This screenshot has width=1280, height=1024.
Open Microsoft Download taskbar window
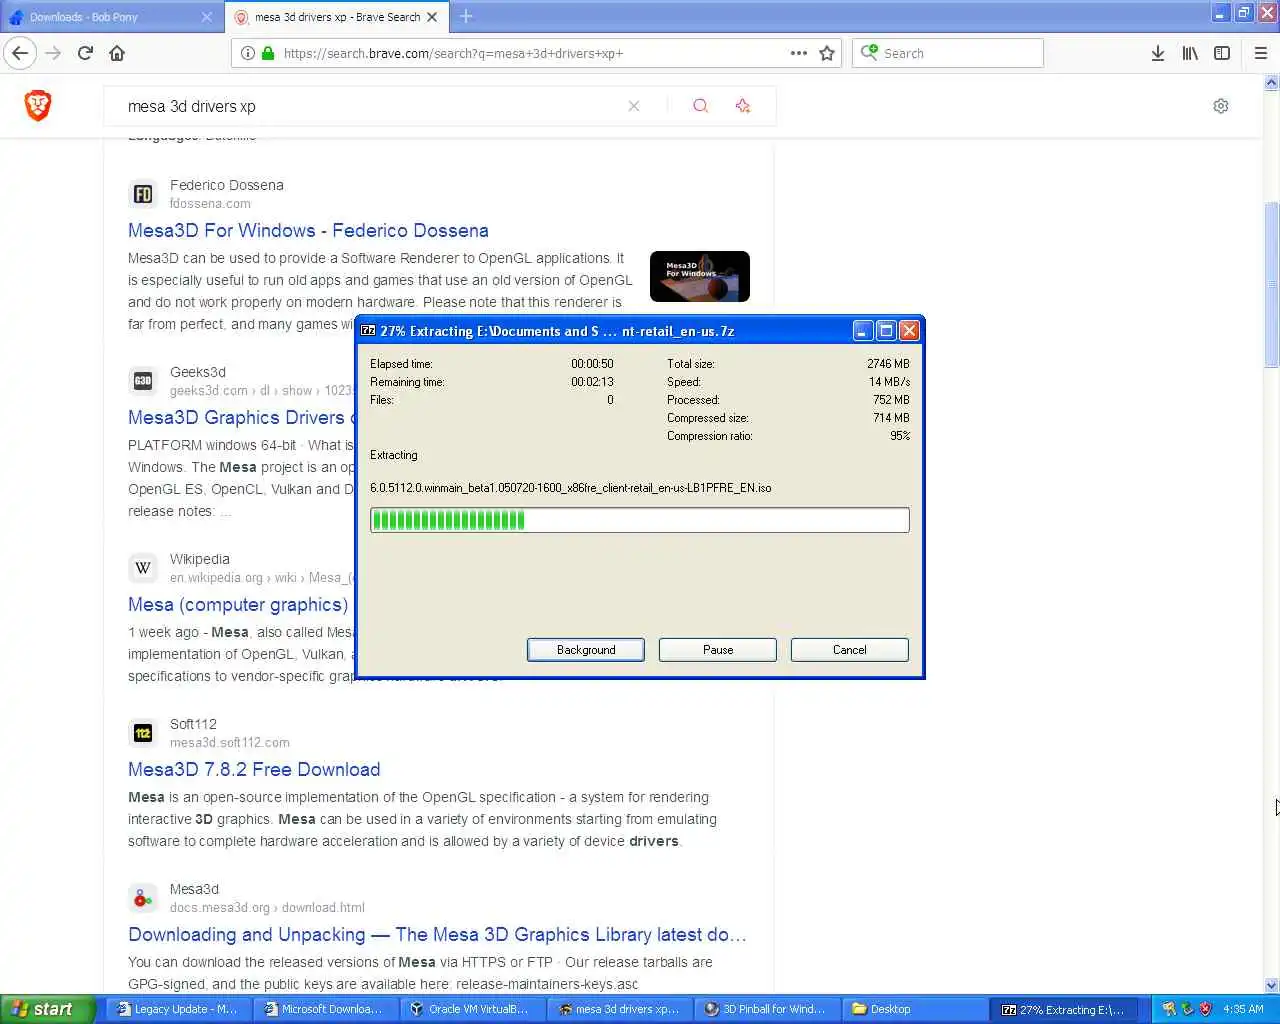click(324, 1009)
